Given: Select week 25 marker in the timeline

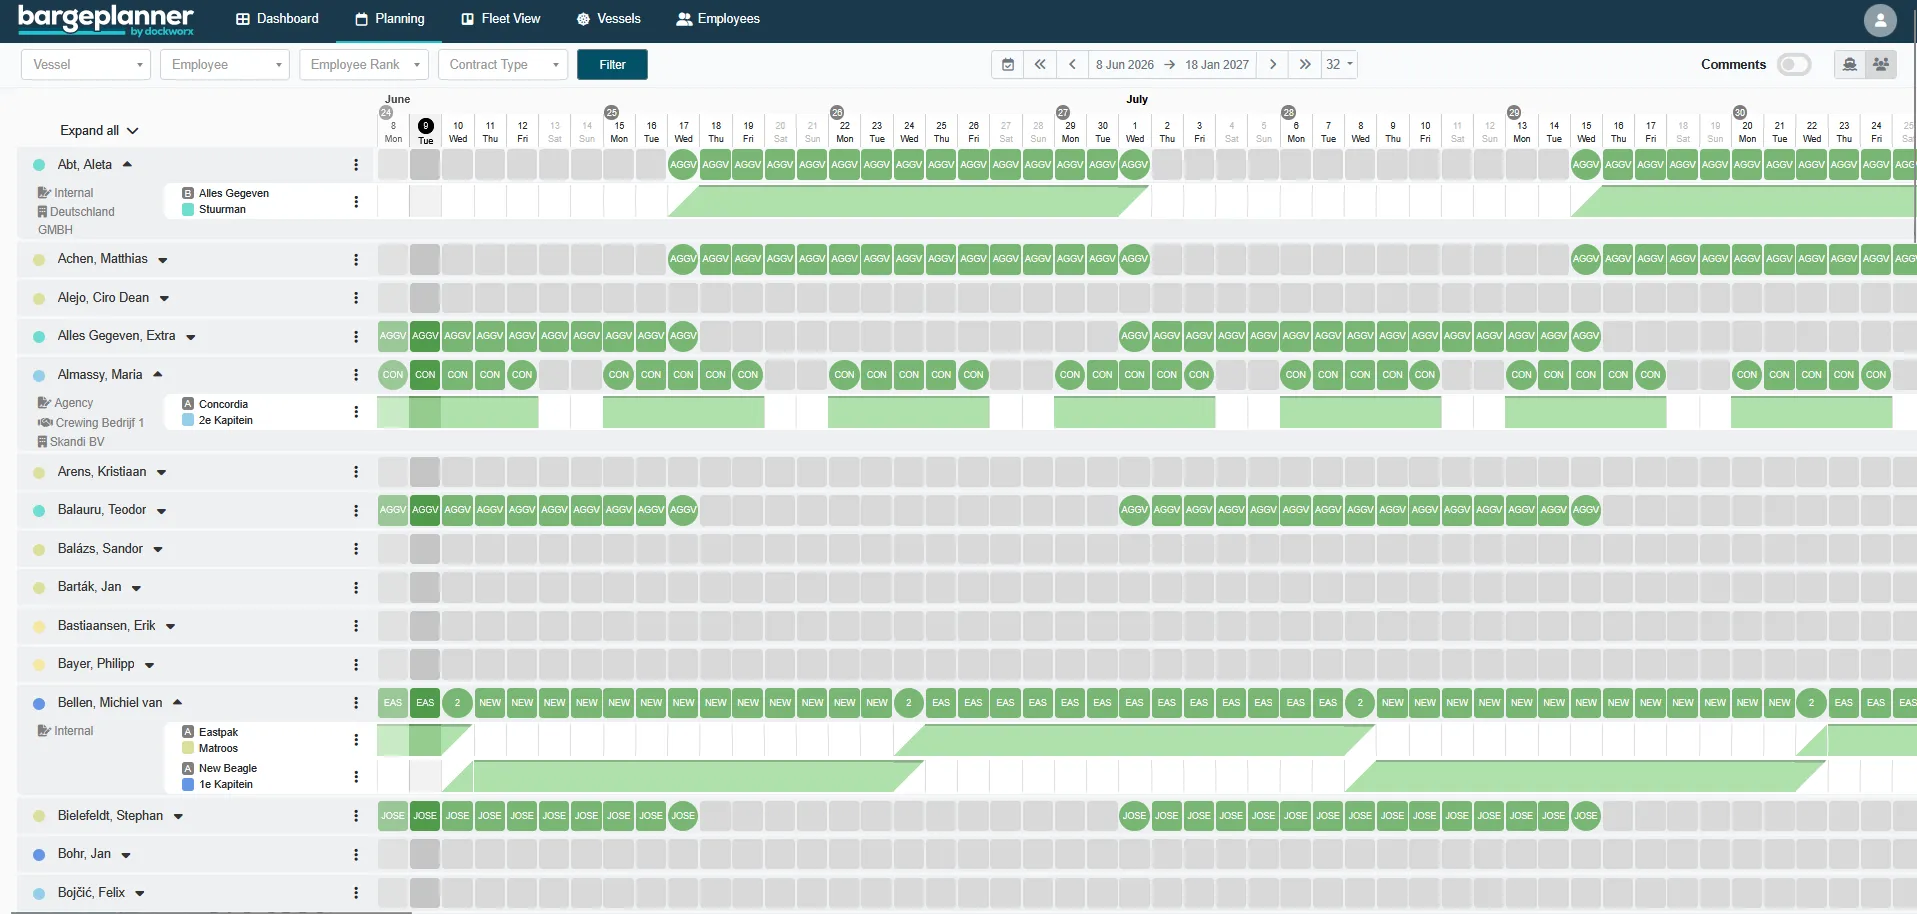Looking at the screenshot, I should tap(611, 112).
